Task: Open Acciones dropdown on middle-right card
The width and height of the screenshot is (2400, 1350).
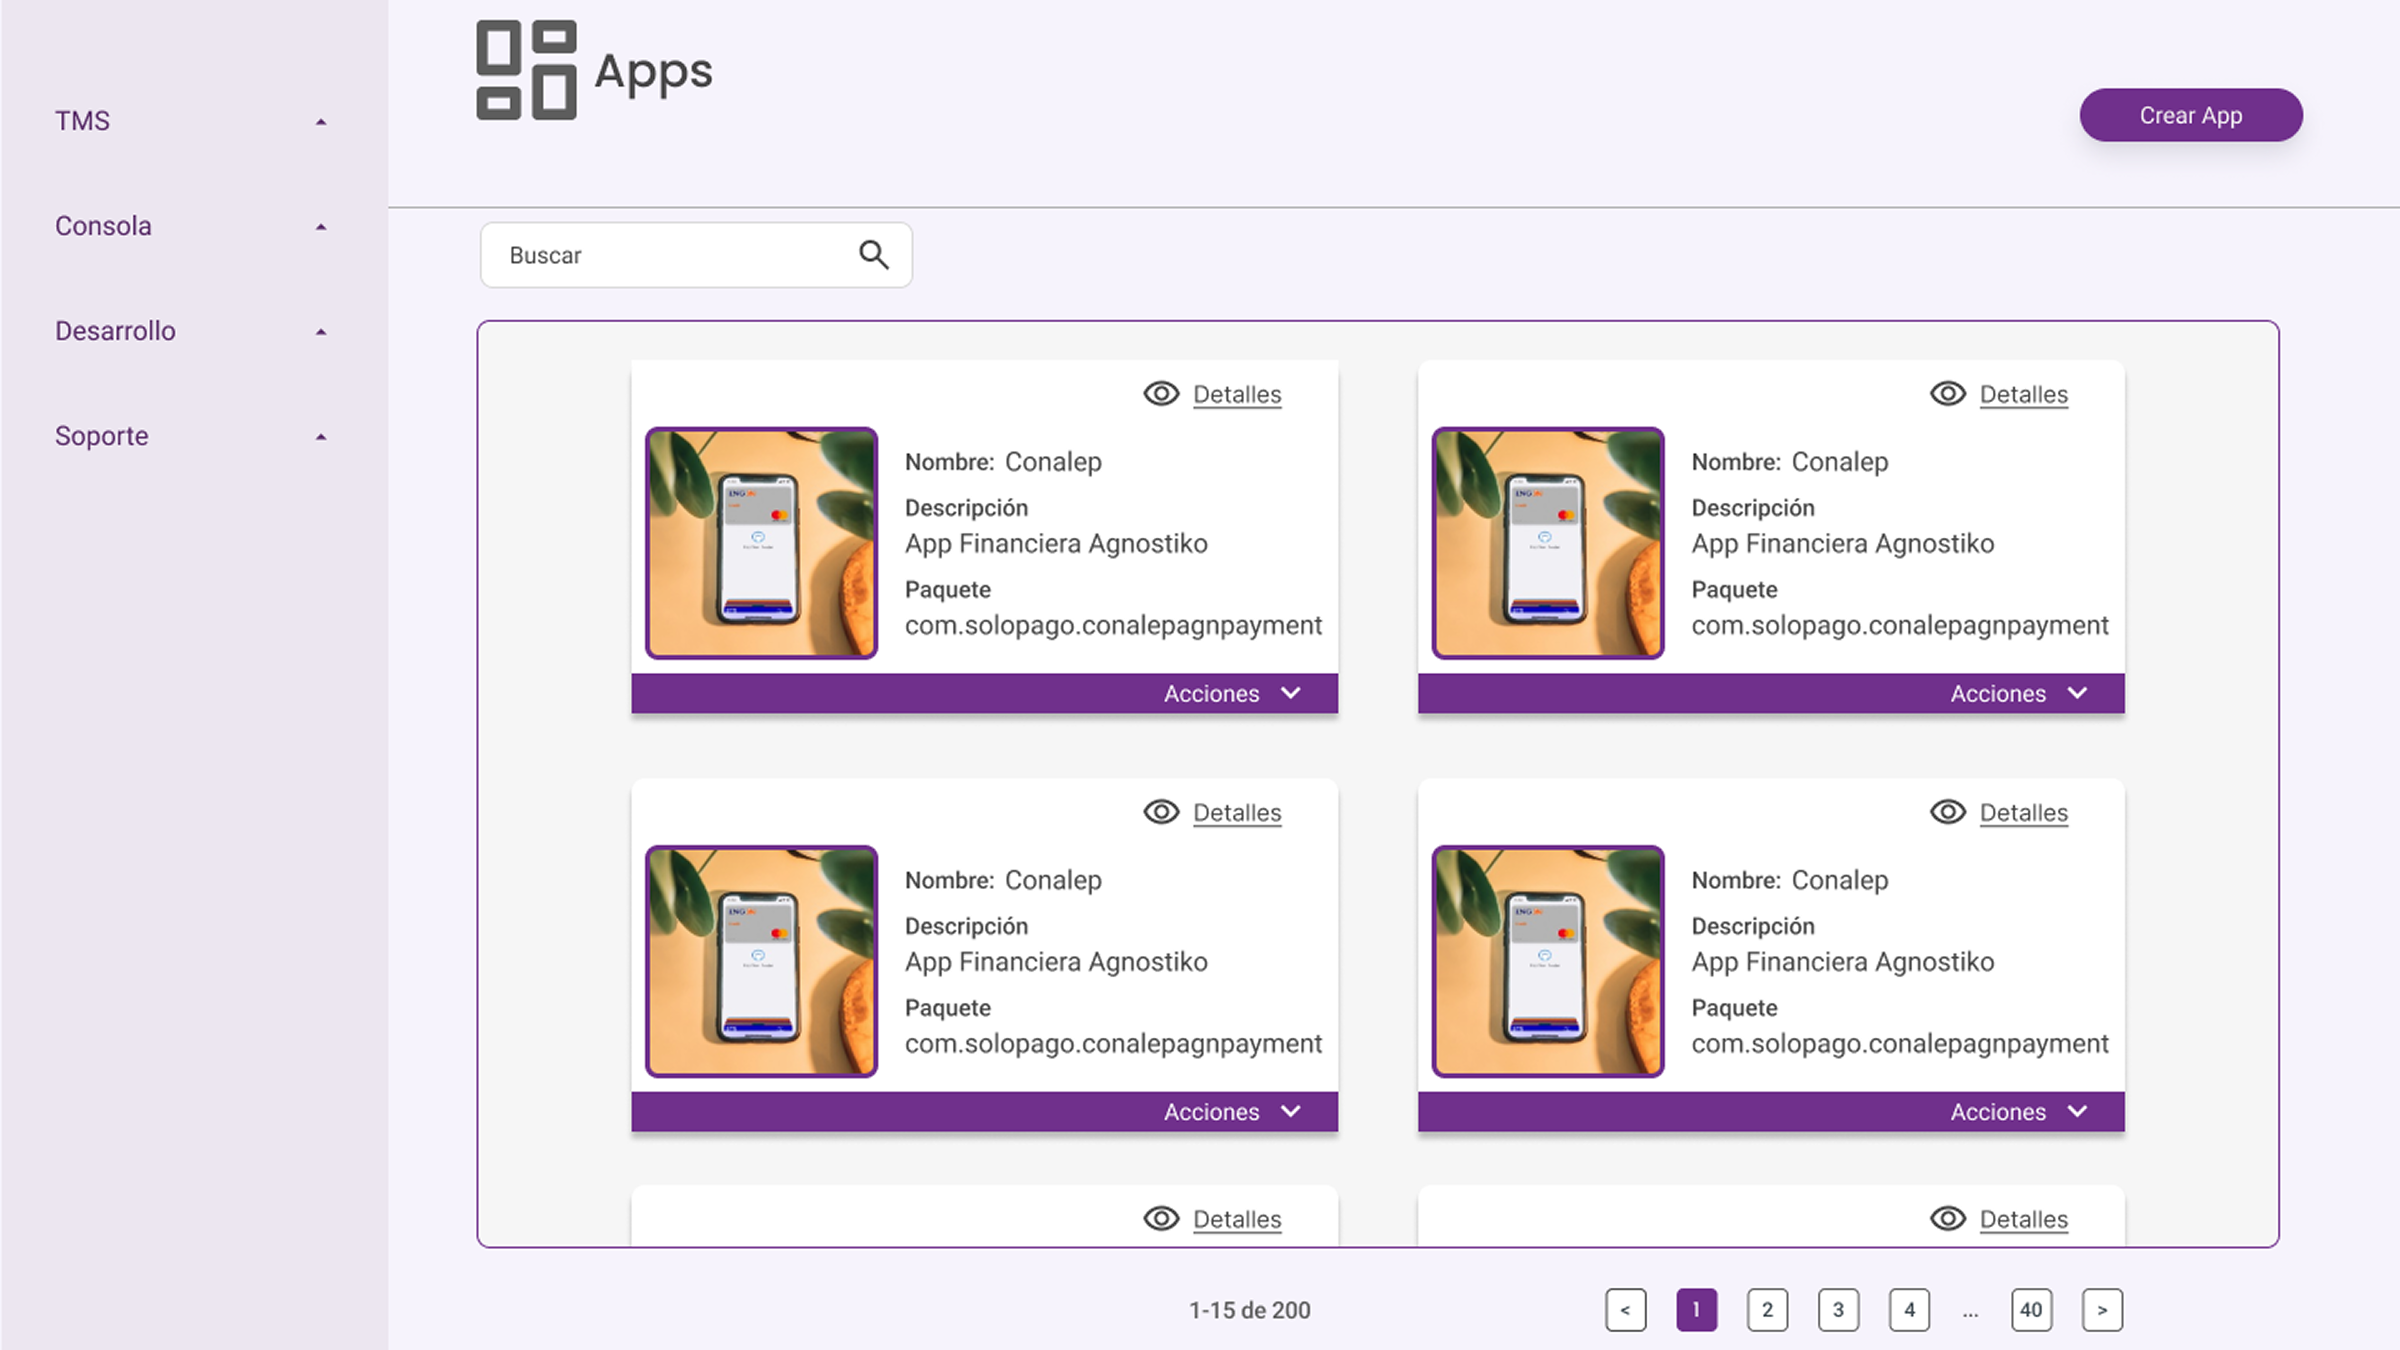Action: (x=2019, y=1111)
